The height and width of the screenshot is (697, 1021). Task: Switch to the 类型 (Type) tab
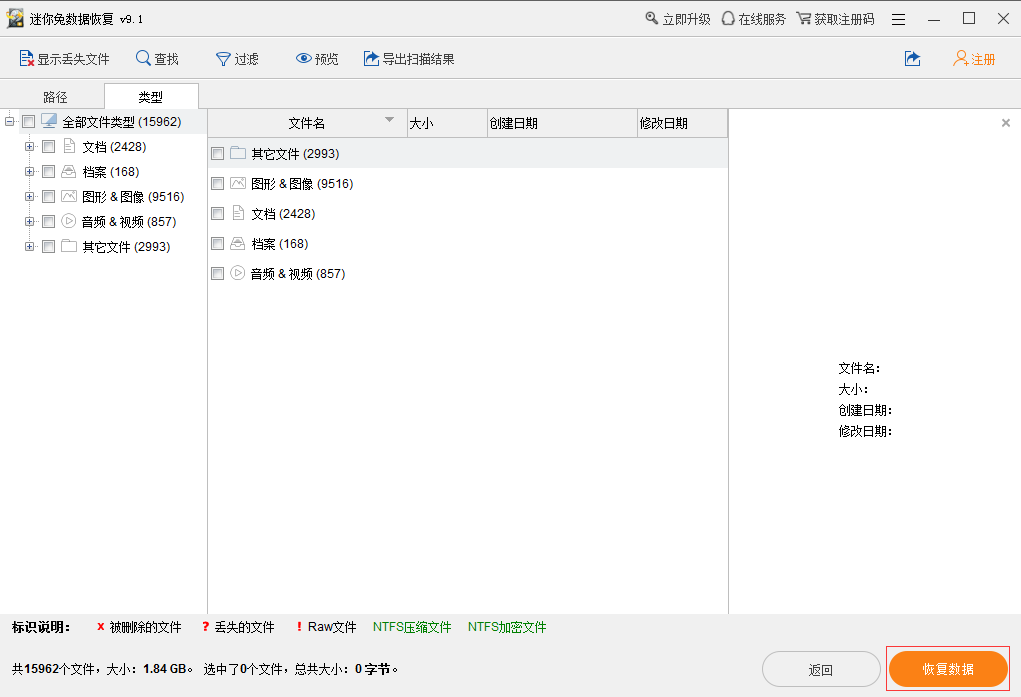click(x=151, y=97)
